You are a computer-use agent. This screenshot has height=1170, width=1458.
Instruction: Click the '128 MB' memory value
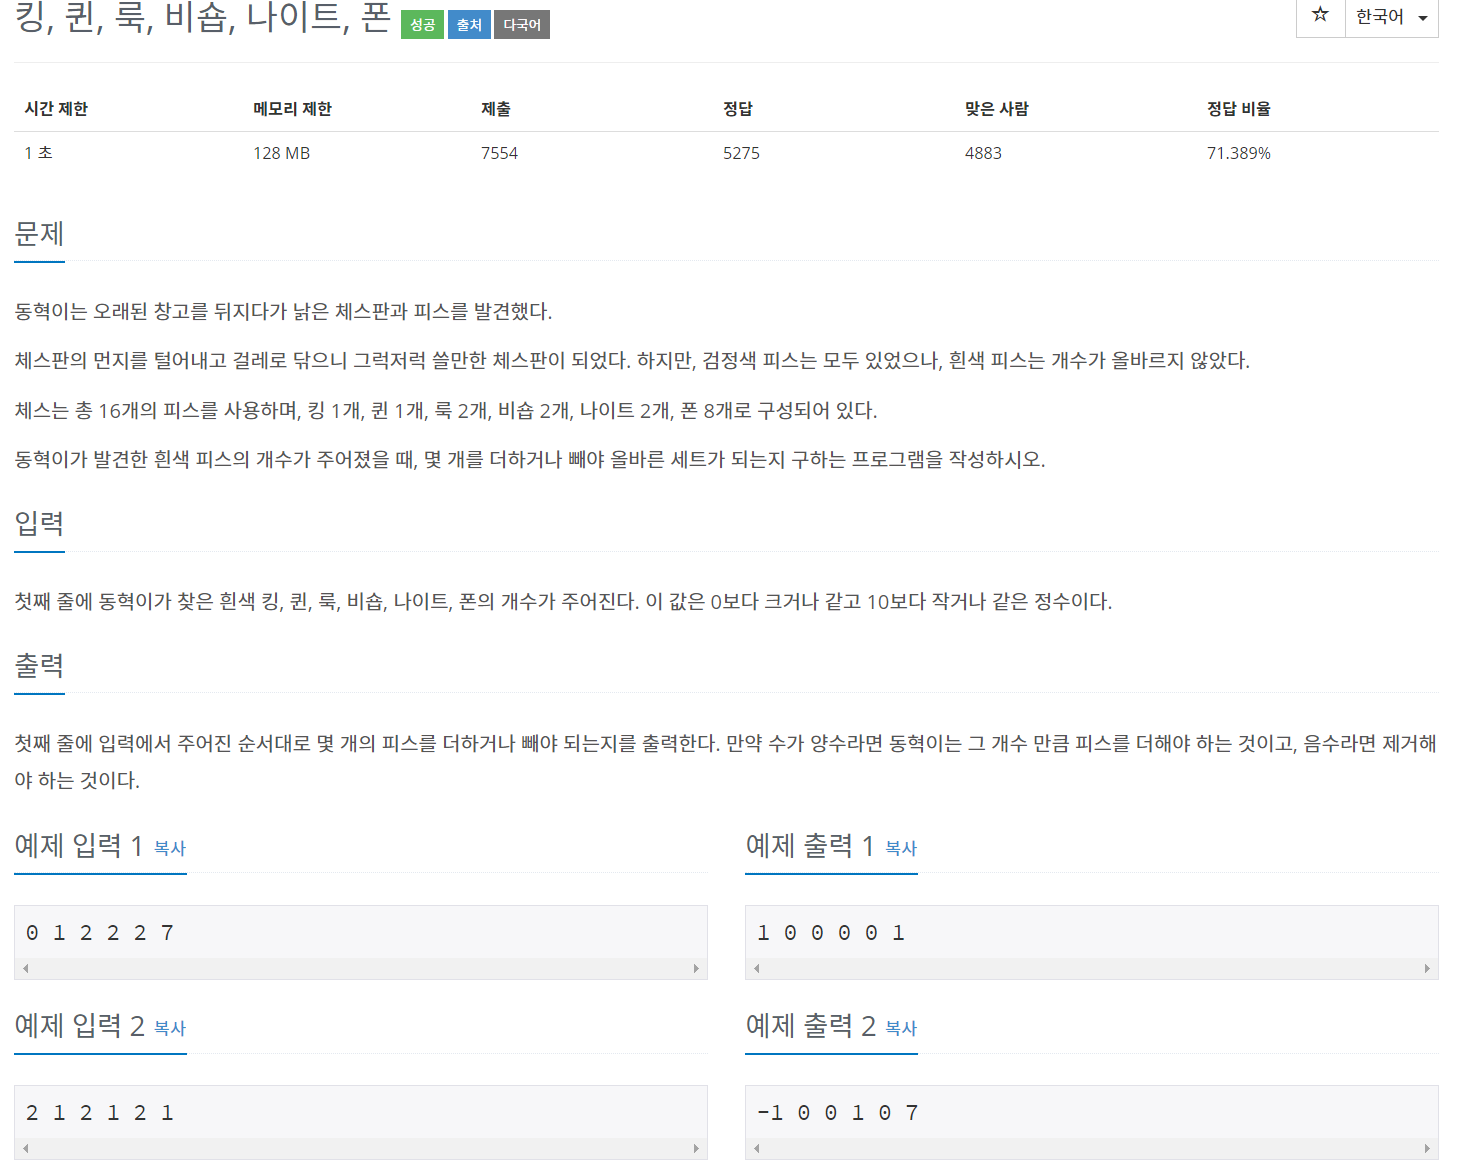pyautogui.click(x=282, y=153)
